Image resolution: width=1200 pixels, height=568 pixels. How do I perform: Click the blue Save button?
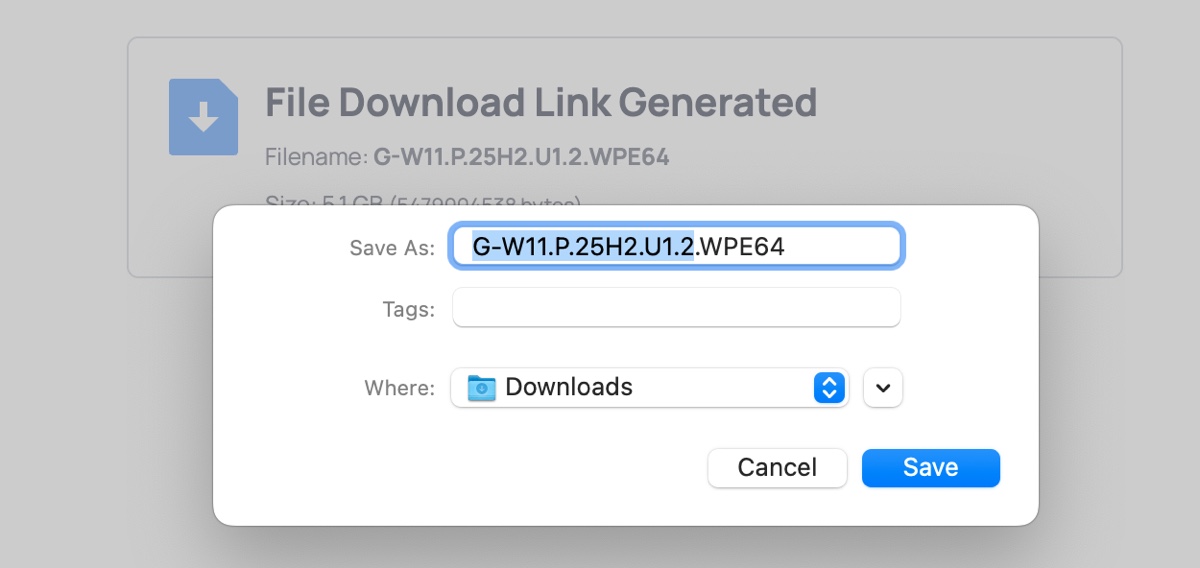pyautogui.click(x=930, y=468)
